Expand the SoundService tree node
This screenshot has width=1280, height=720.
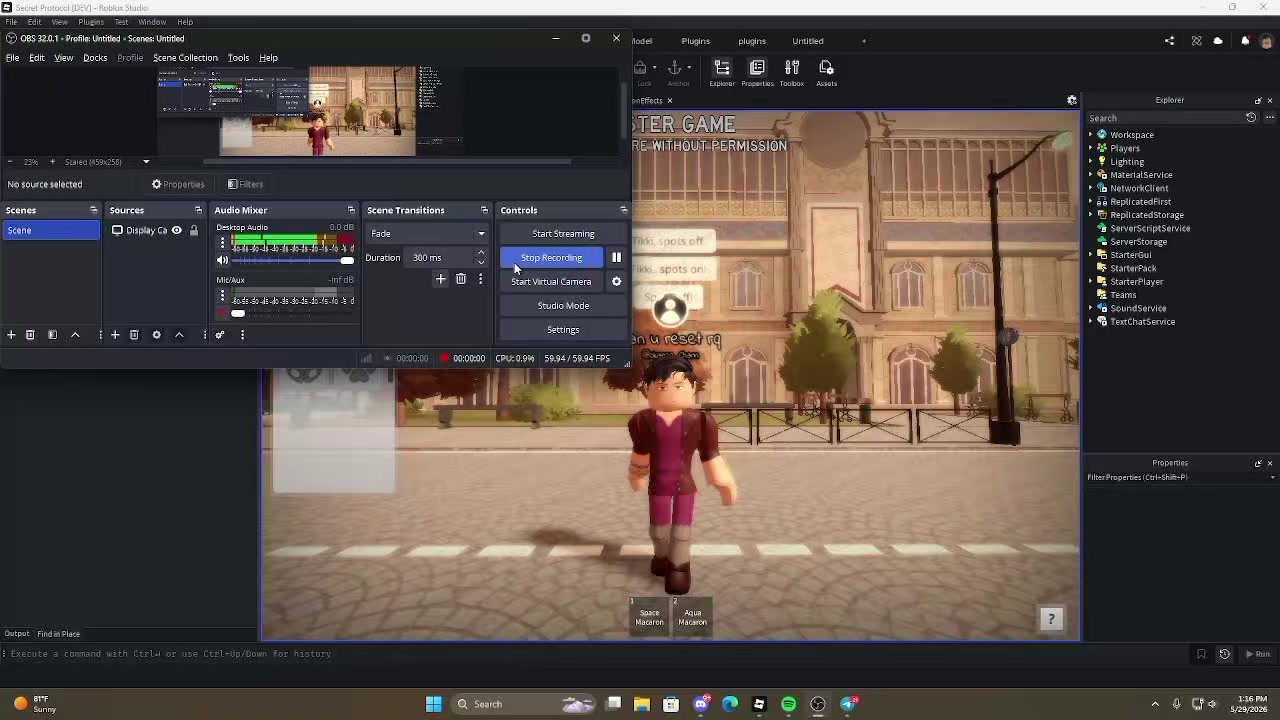pyautogui.click(x=1091, y=308)
